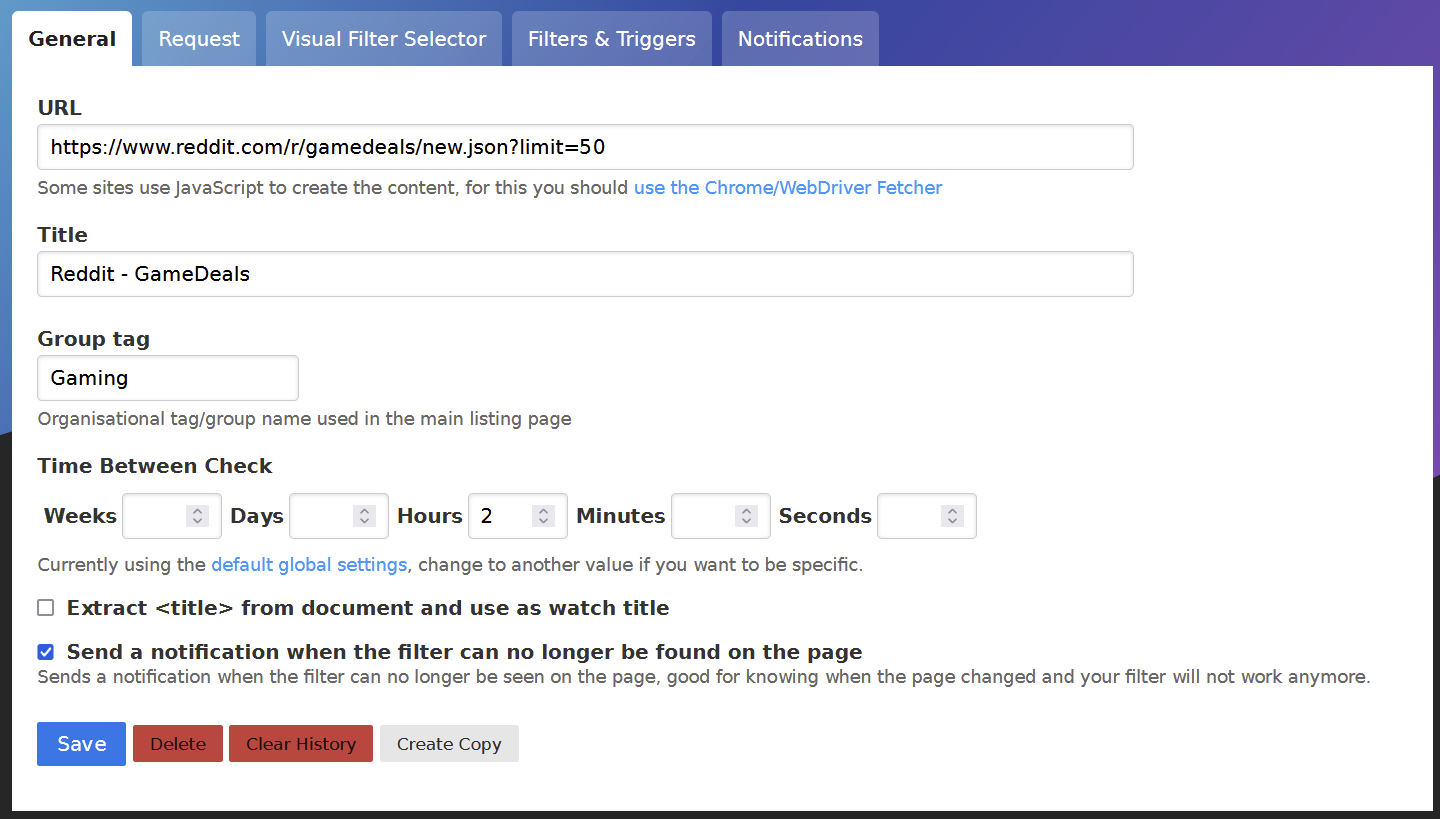This screenshot has height=819, width=1440.
Task: Click the 'Time Between Check' heading
Action: [x=155, y=466]
